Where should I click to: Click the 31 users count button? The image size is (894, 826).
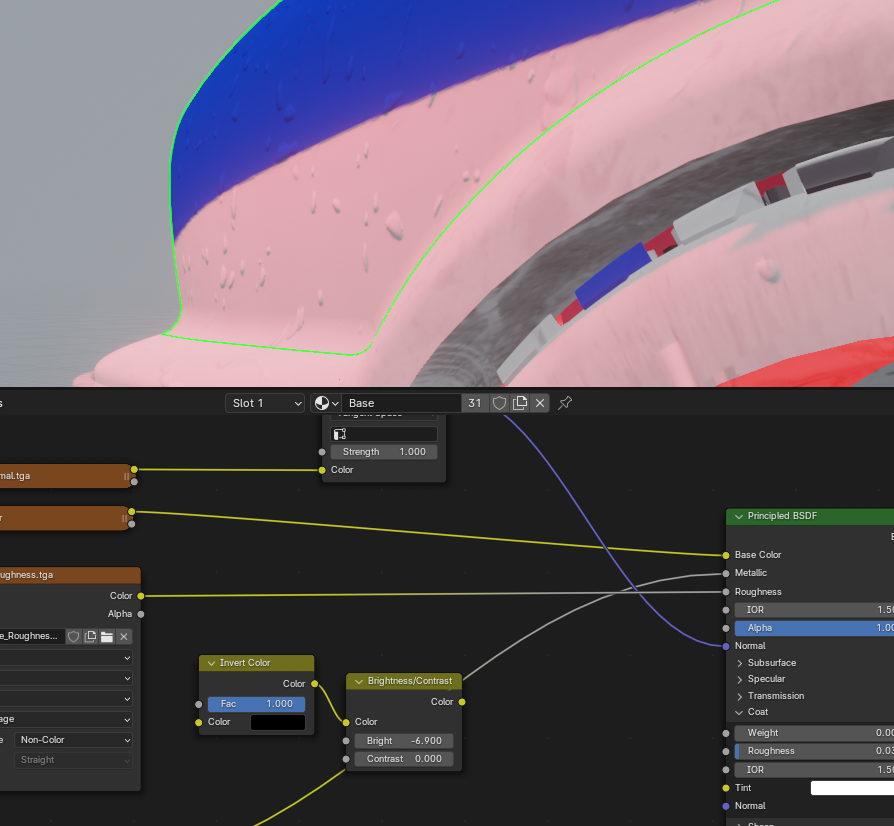coord(474,403)
